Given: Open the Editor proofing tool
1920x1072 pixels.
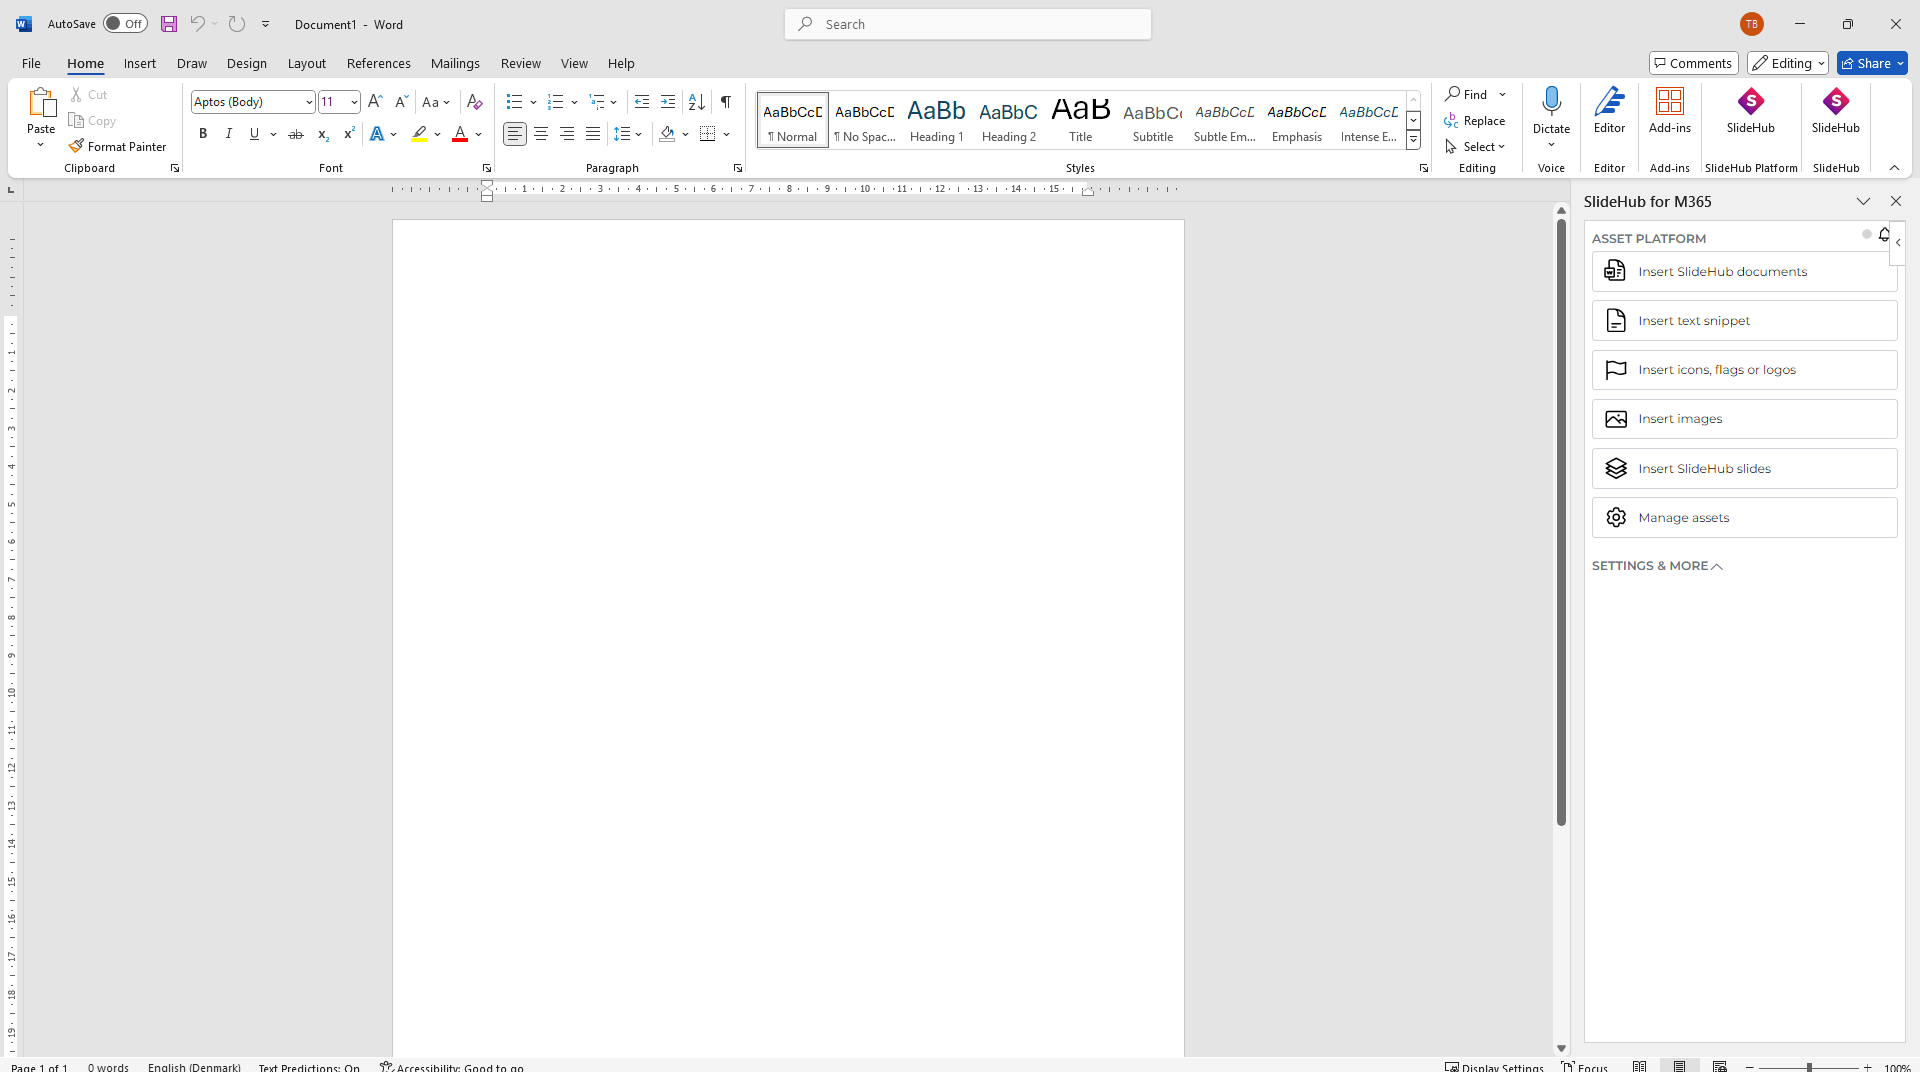Looking at the screenshot, I should 1609,110.
